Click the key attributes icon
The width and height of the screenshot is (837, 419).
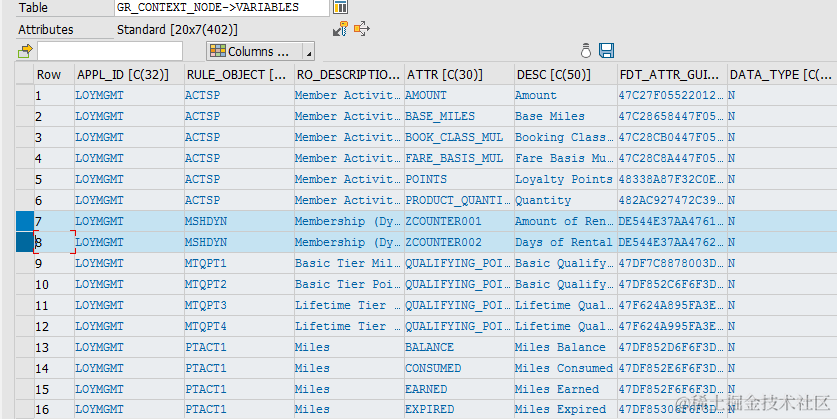point(340,29)
